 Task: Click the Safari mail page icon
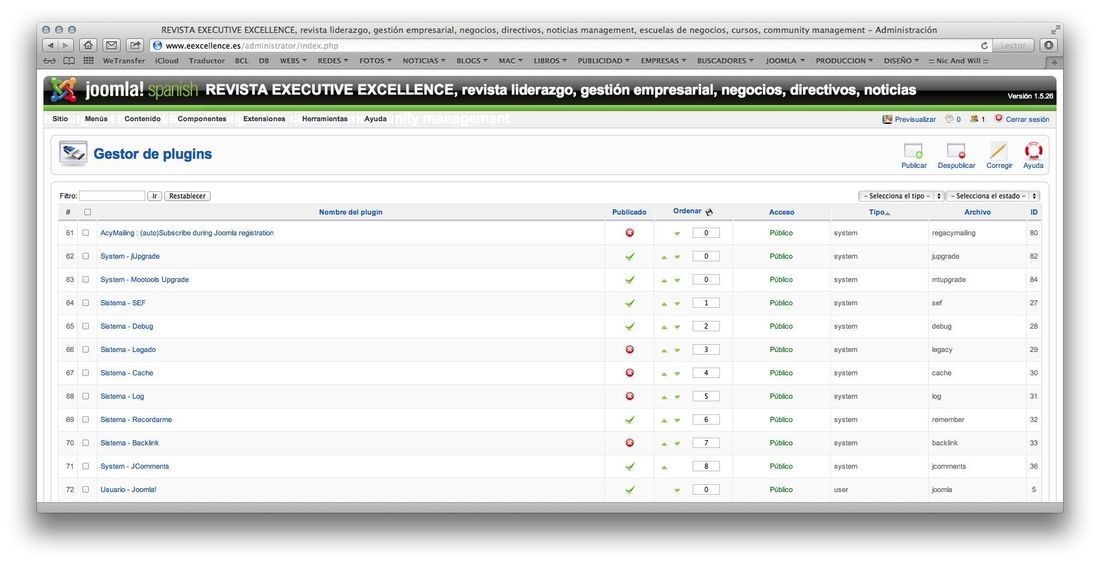click(111, 46)
